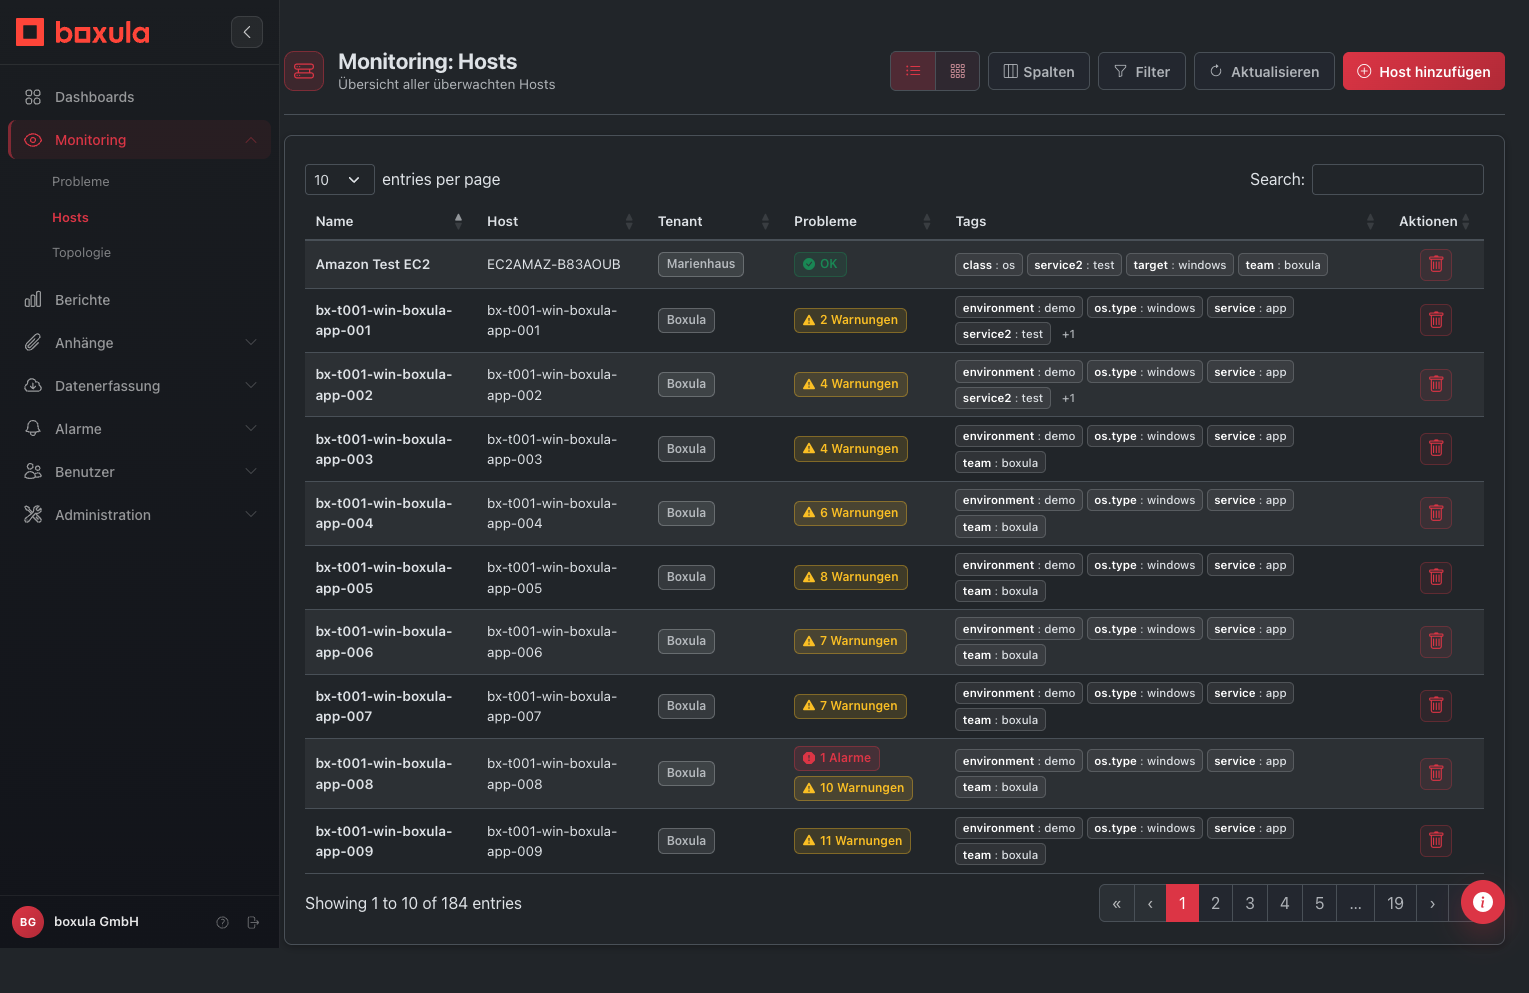1529x993 pixels.
Task: Delete the Amazon Test EC2 host
Action: pyautogui.click(x=1435, y=264)
